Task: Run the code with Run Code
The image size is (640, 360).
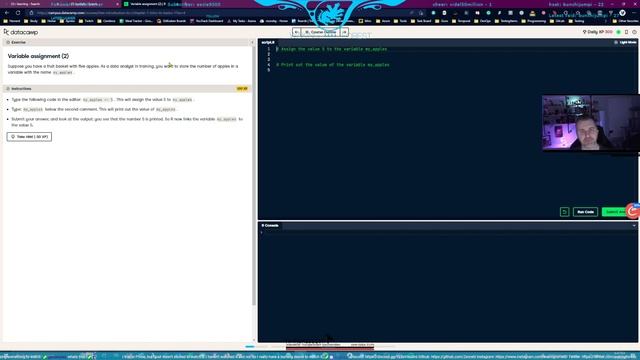Action: tap(585, 212)
